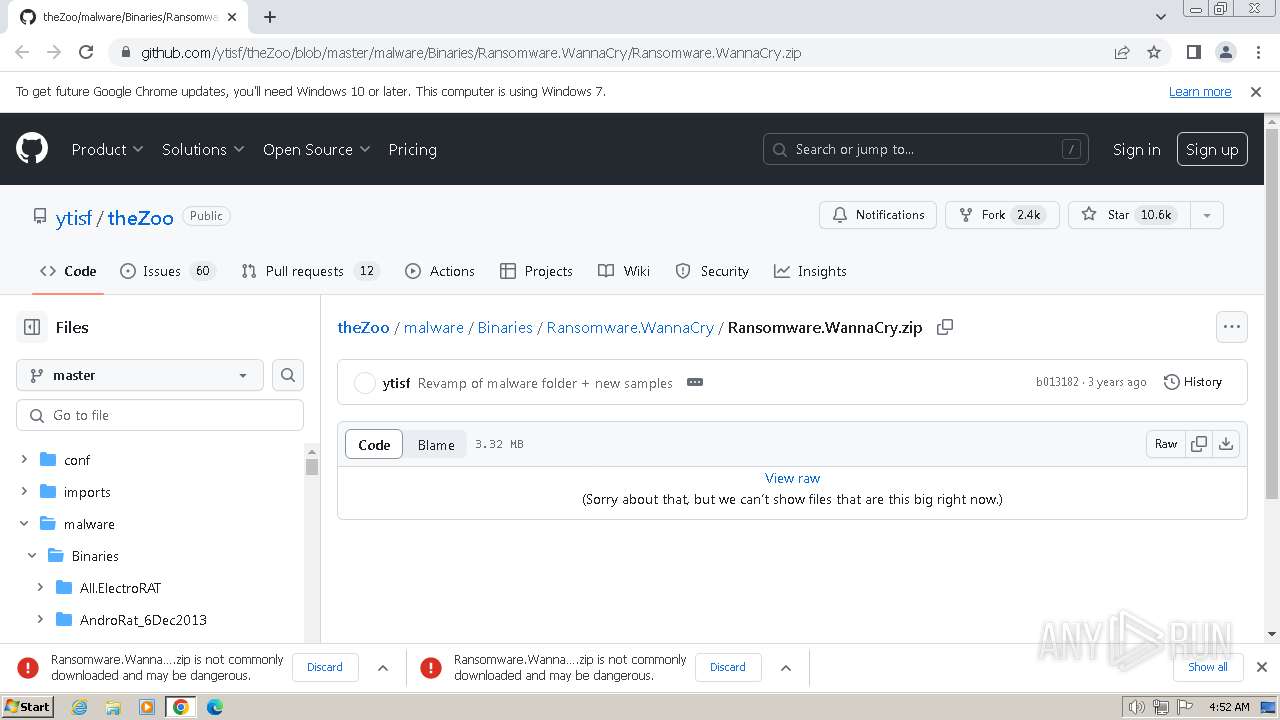1280x720 pixels.
Task: Open Internet Explorer from taskbar
Action: (79, 707)
